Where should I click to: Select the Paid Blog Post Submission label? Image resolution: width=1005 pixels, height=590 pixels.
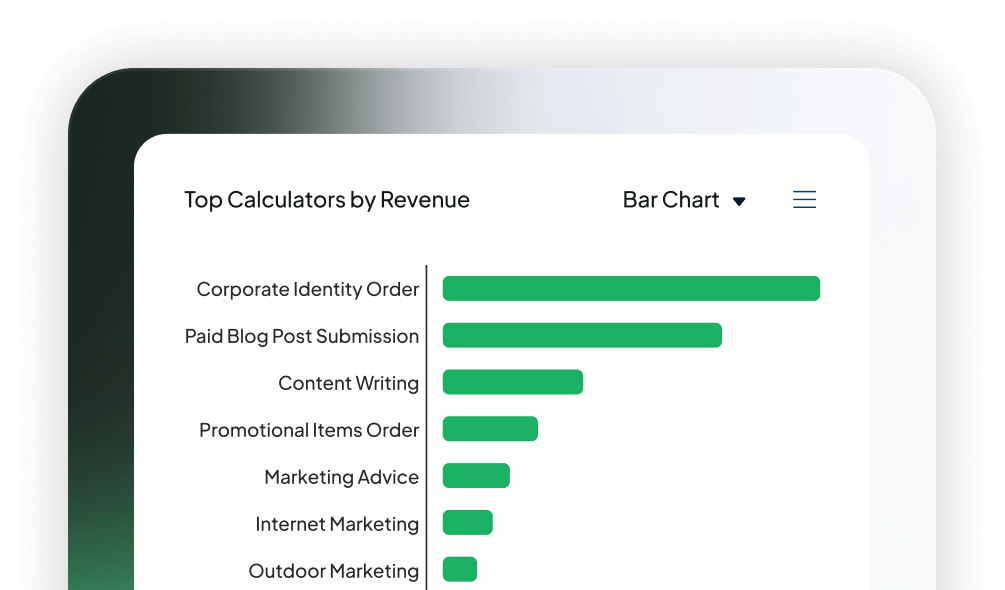pos(302,336)
